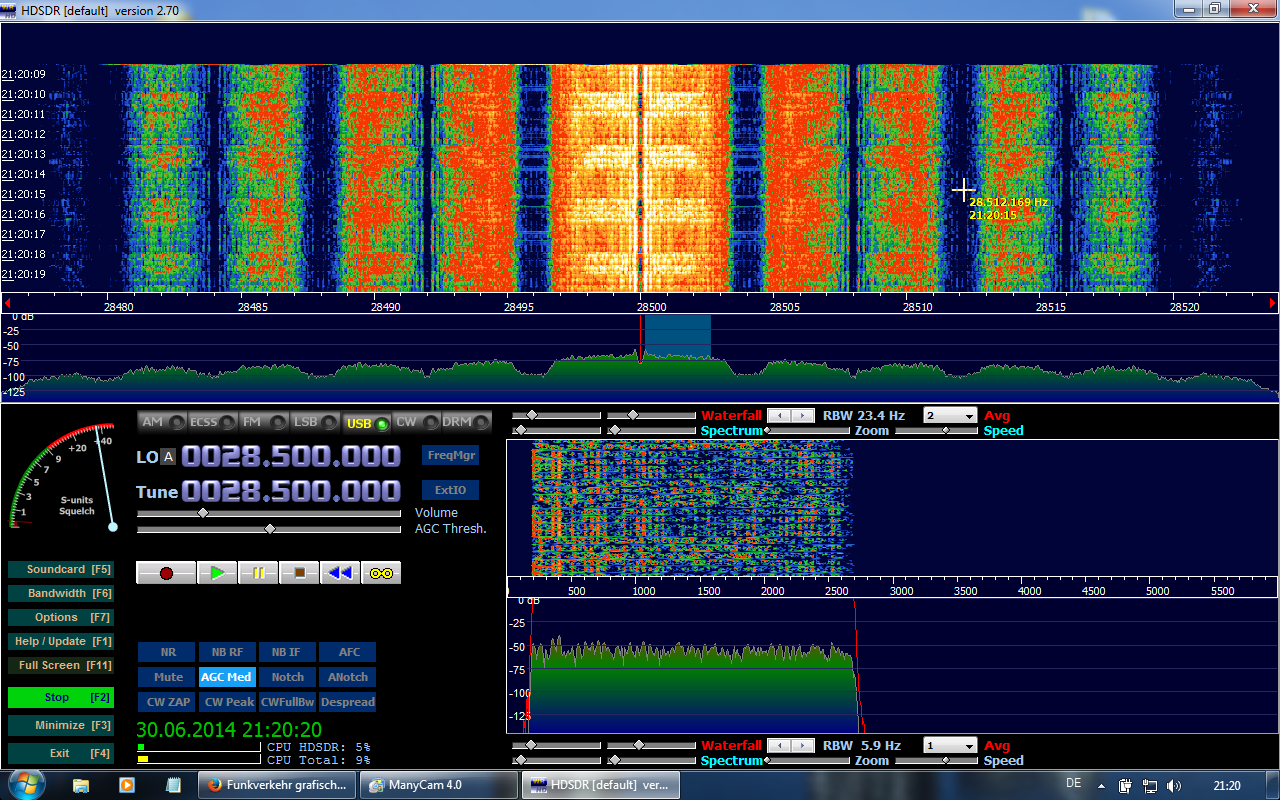
Task: Toggle ANotch auto-notch
Action: coord(348,677)
